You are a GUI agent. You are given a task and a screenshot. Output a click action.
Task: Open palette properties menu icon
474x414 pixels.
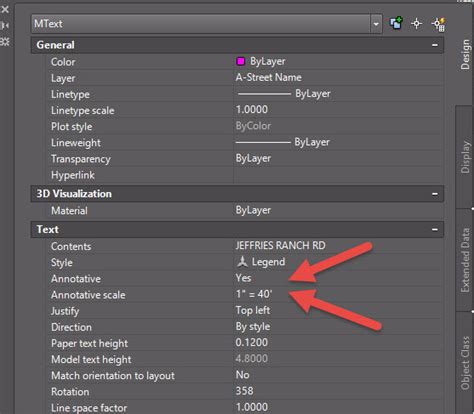5,41
